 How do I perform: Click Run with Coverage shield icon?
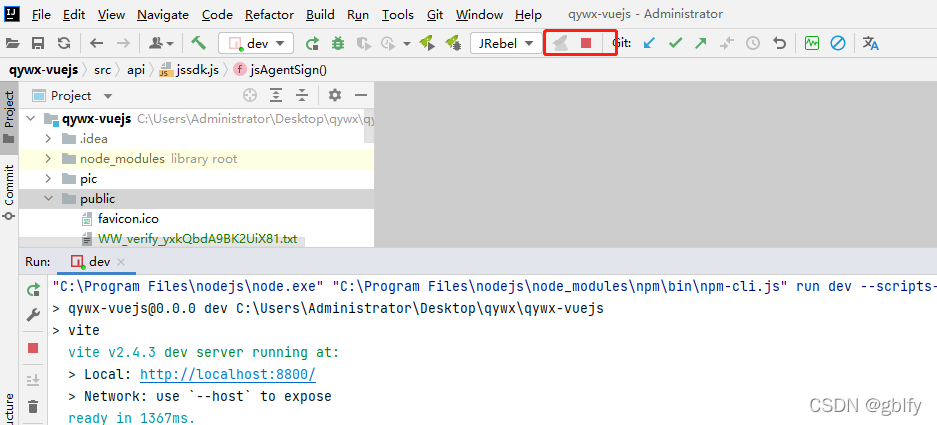click(363, 43)
